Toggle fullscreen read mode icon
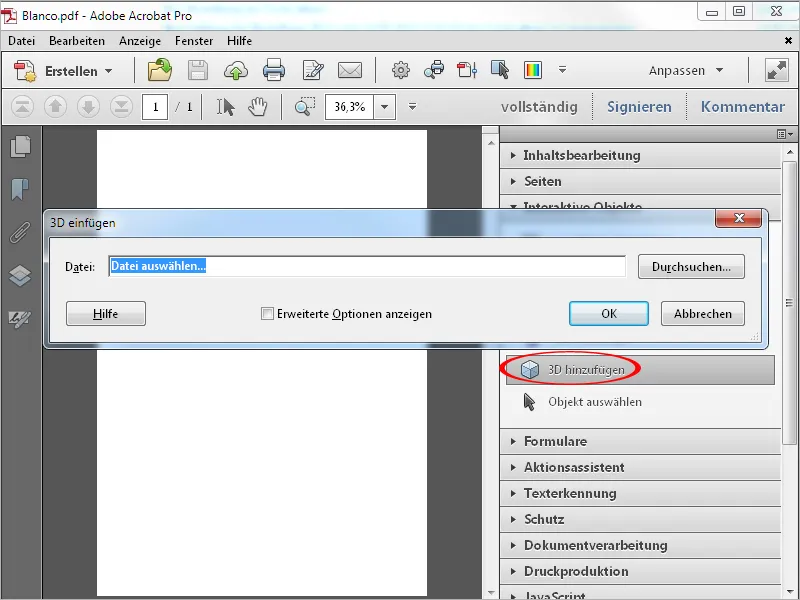Image resolution: width=800 pixels, height=600 pixels. [777, 70]
